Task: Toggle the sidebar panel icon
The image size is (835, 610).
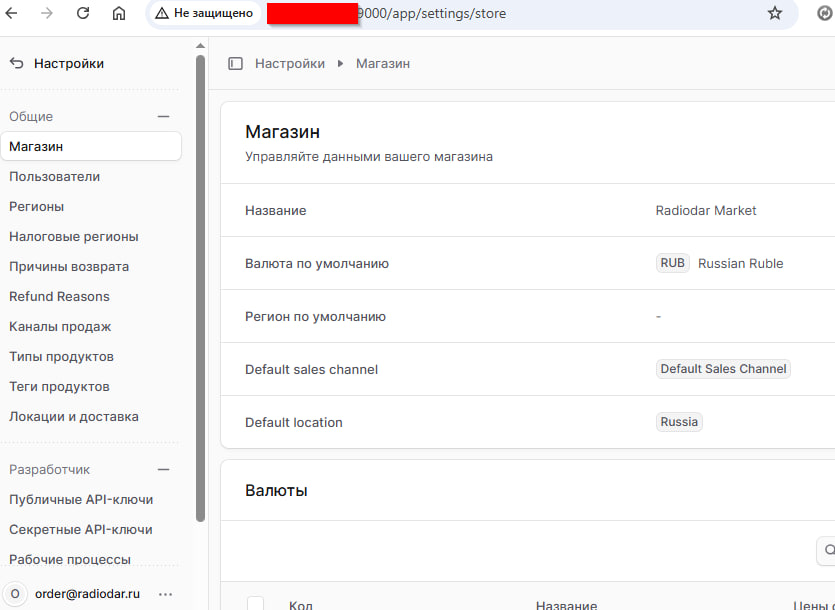Action: tap(236, 63)
